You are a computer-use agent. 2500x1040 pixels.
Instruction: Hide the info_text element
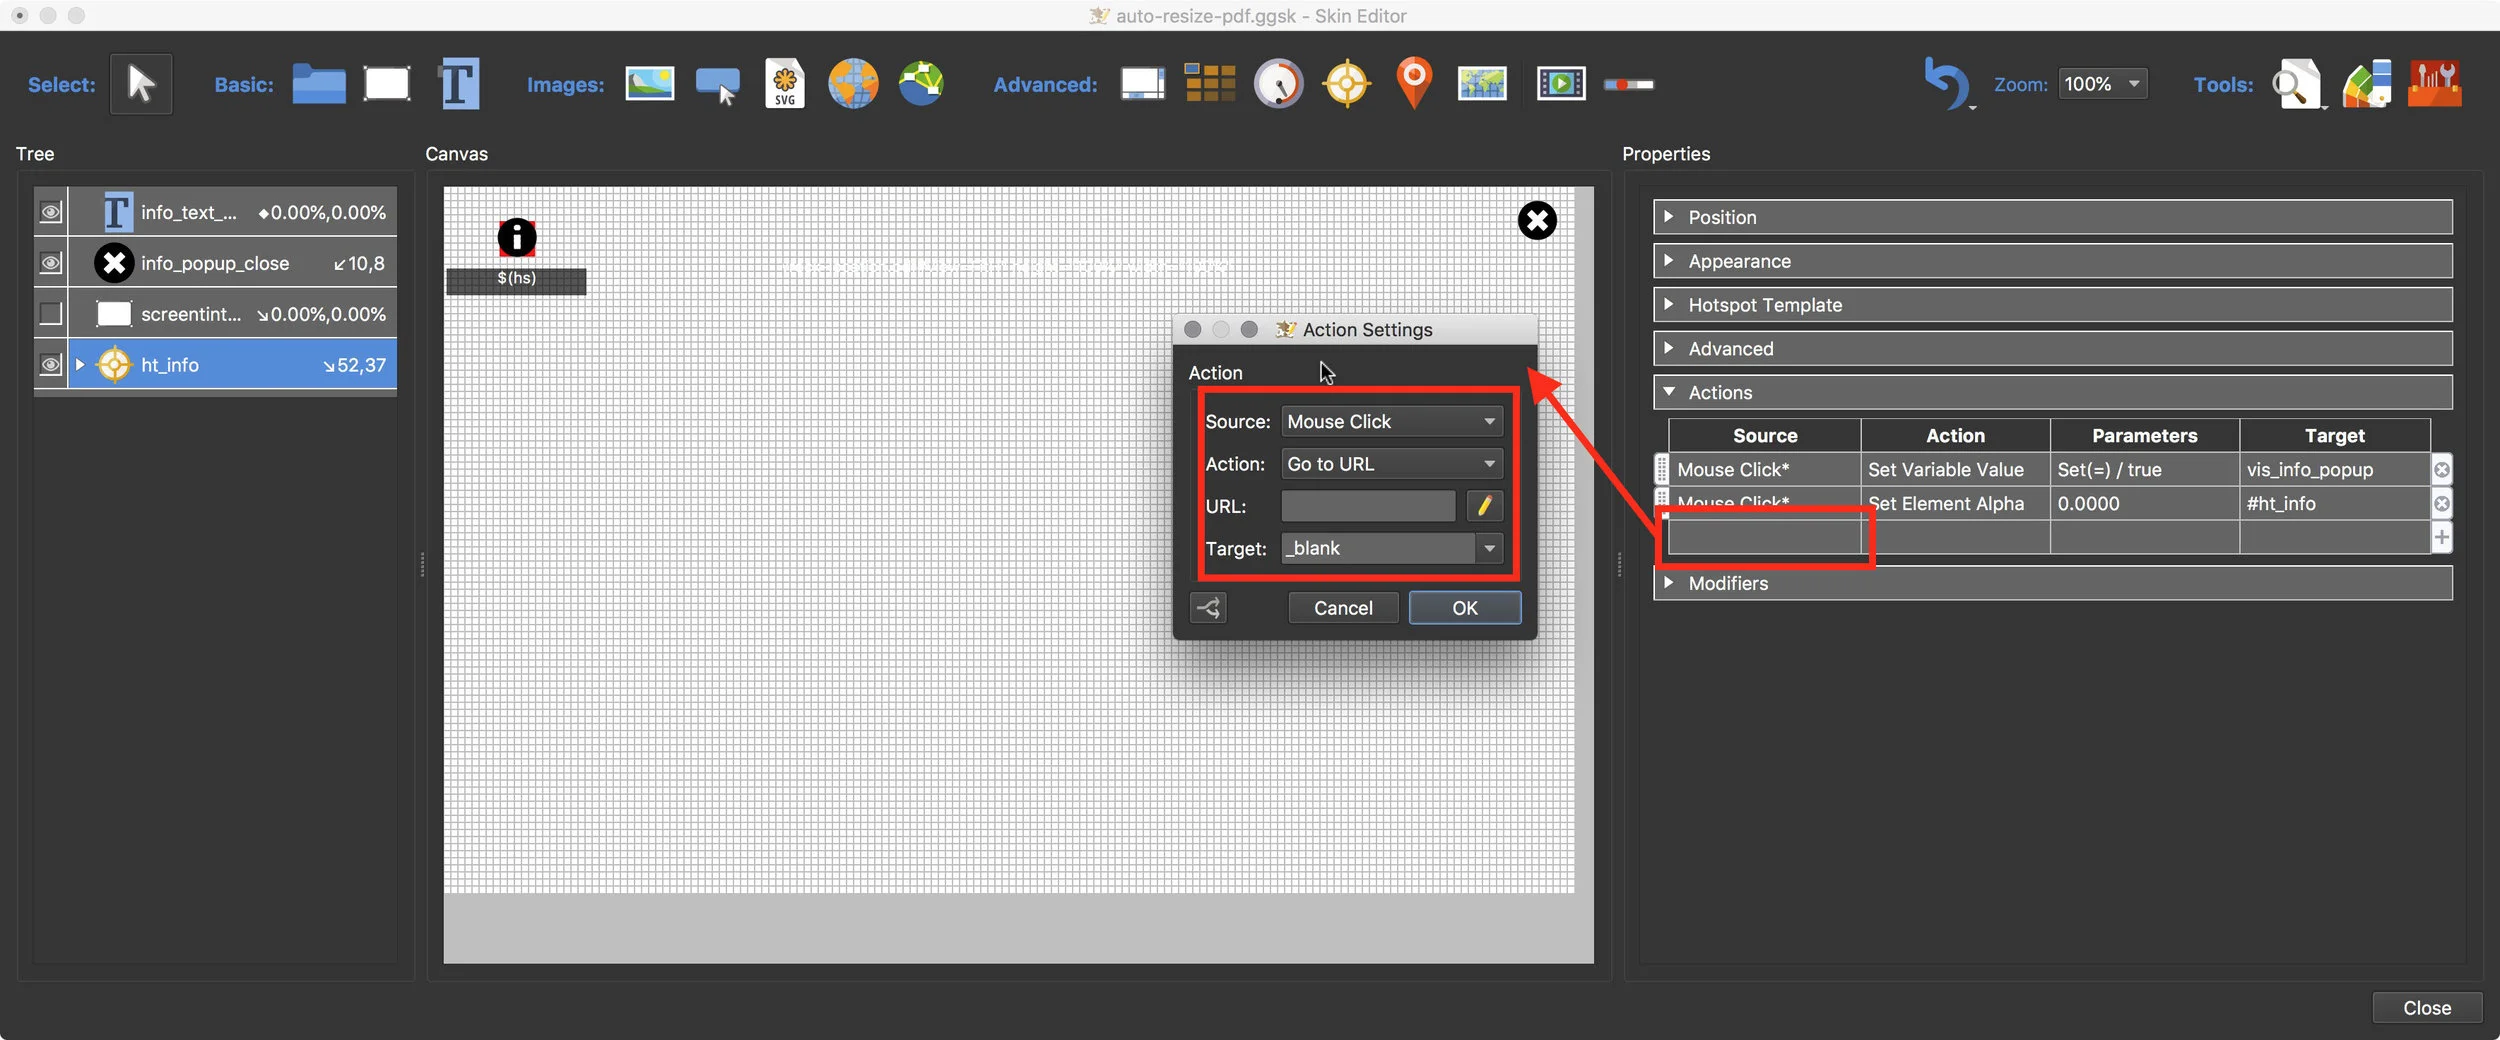[x=50, y=212]
